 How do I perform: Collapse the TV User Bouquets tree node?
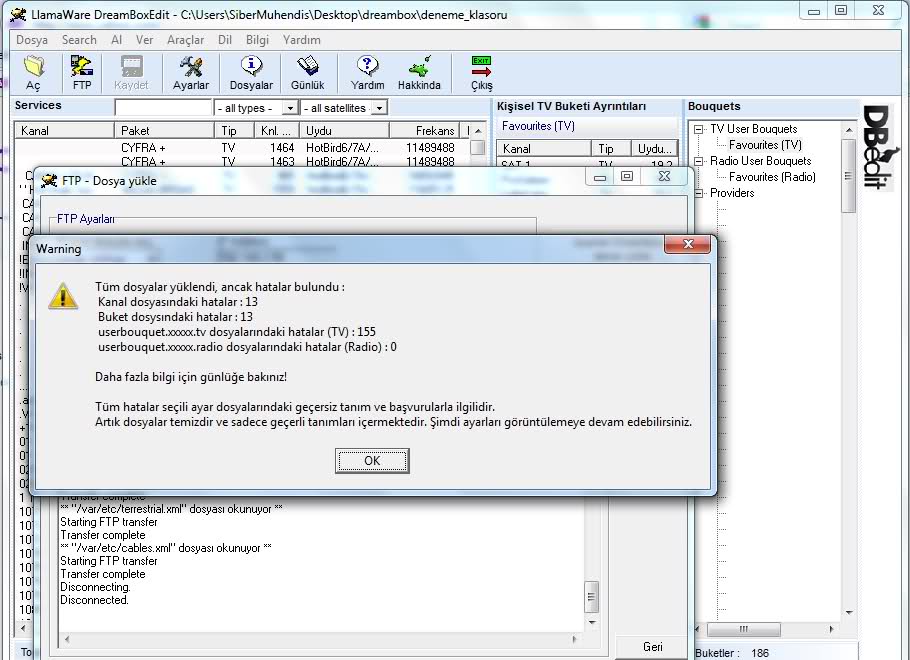[698, 129]
